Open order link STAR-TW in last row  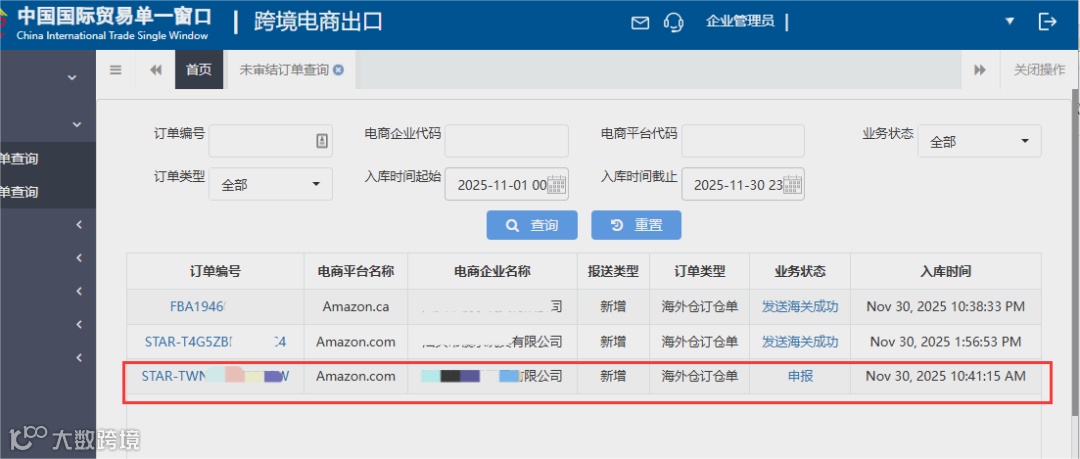coord(216,376)
